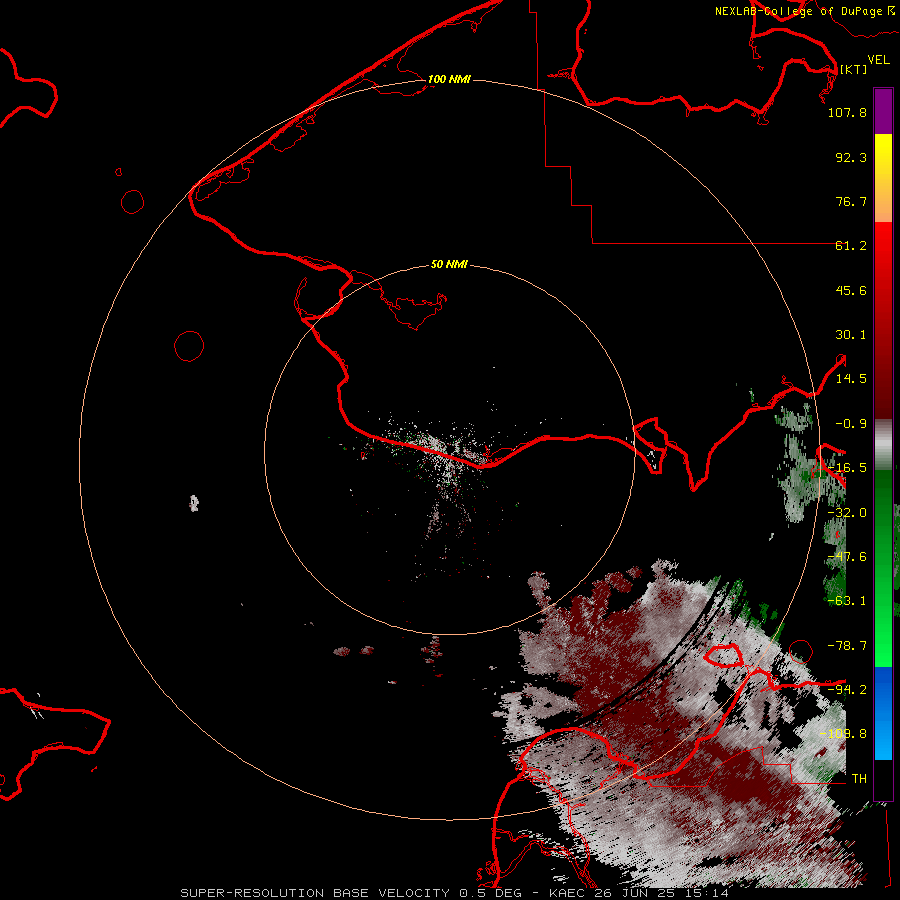Screen dimensions: 900x900
Task: Pick the black TH segment of the color bar
Action: click(883, 779)
